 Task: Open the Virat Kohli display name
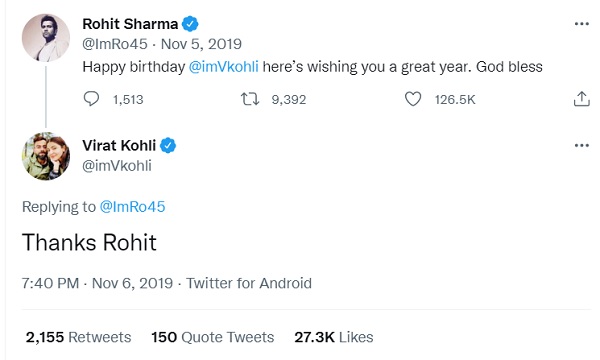coord(119,145)
